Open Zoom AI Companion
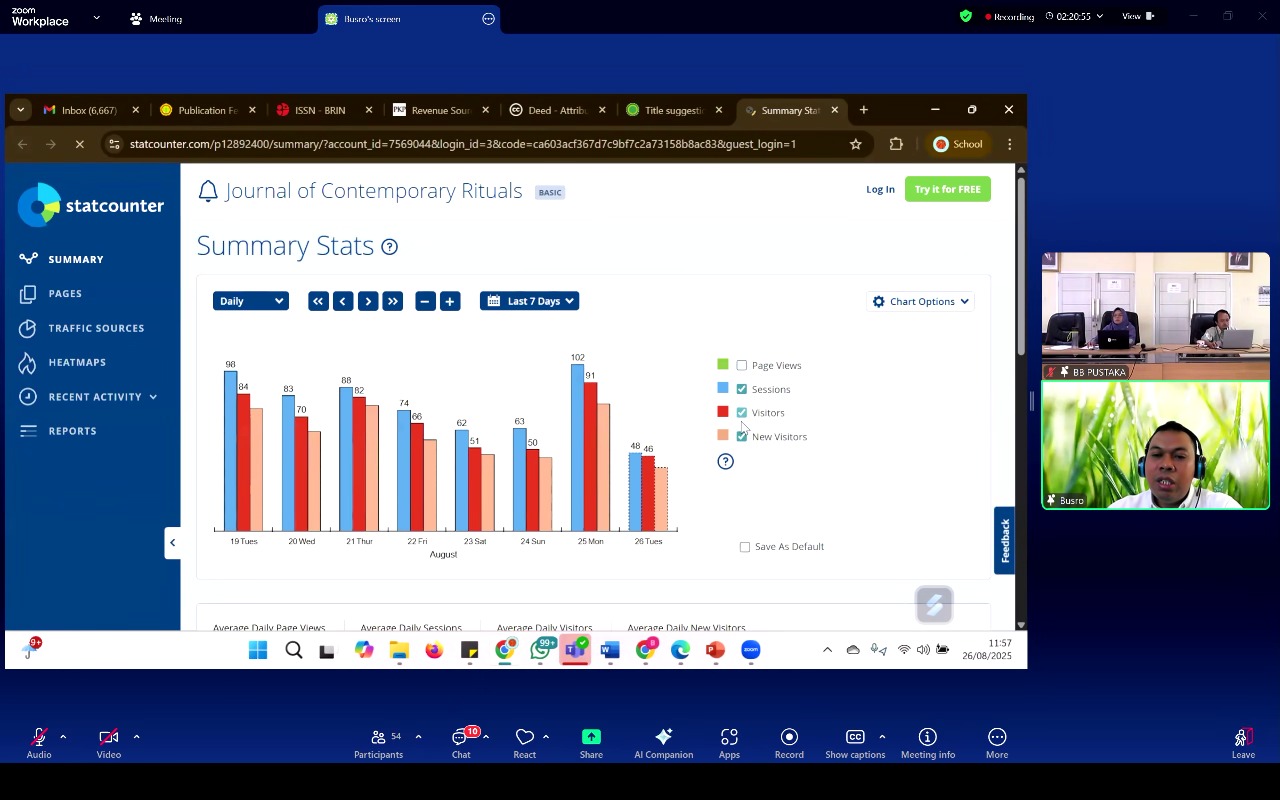The height and width of the screenshot is (800, 1280). (x=663, y=738)
